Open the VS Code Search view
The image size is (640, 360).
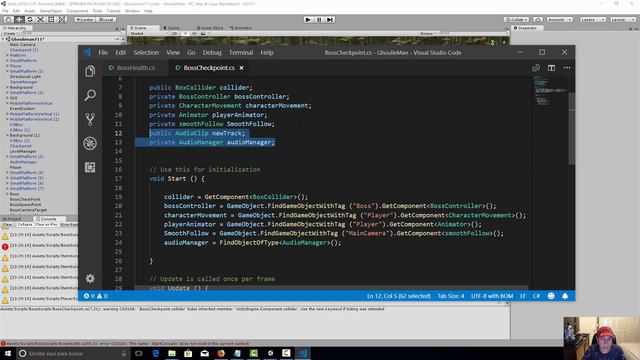pyautogui.click(x=90, y=95)
